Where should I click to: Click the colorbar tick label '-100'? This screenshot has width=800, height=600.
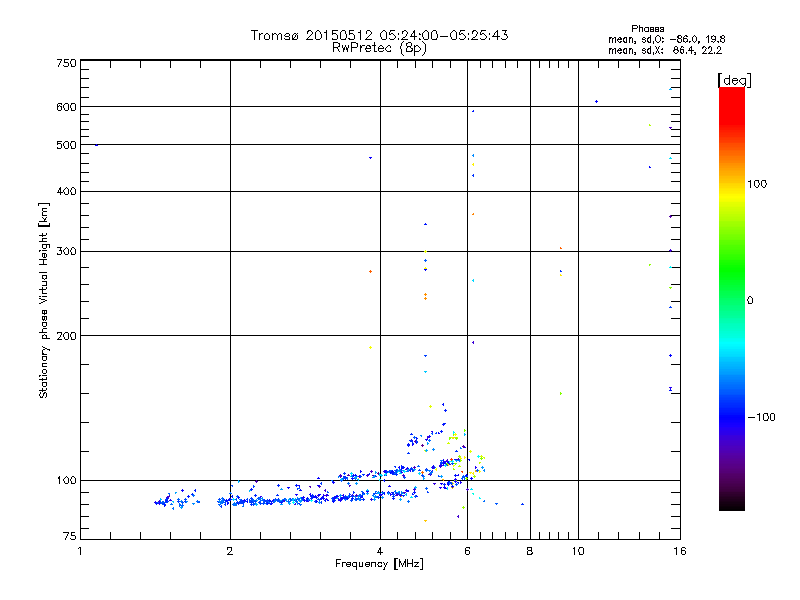[761, 417]
